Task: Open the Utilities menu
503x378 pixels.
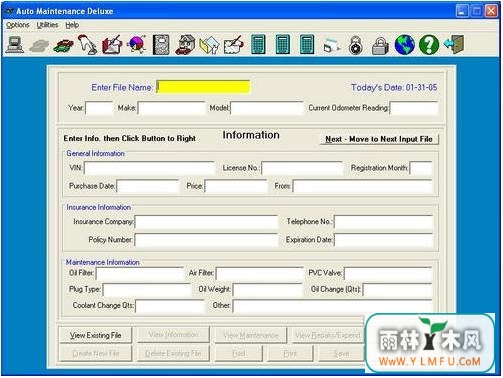Action: pos(47,25)
